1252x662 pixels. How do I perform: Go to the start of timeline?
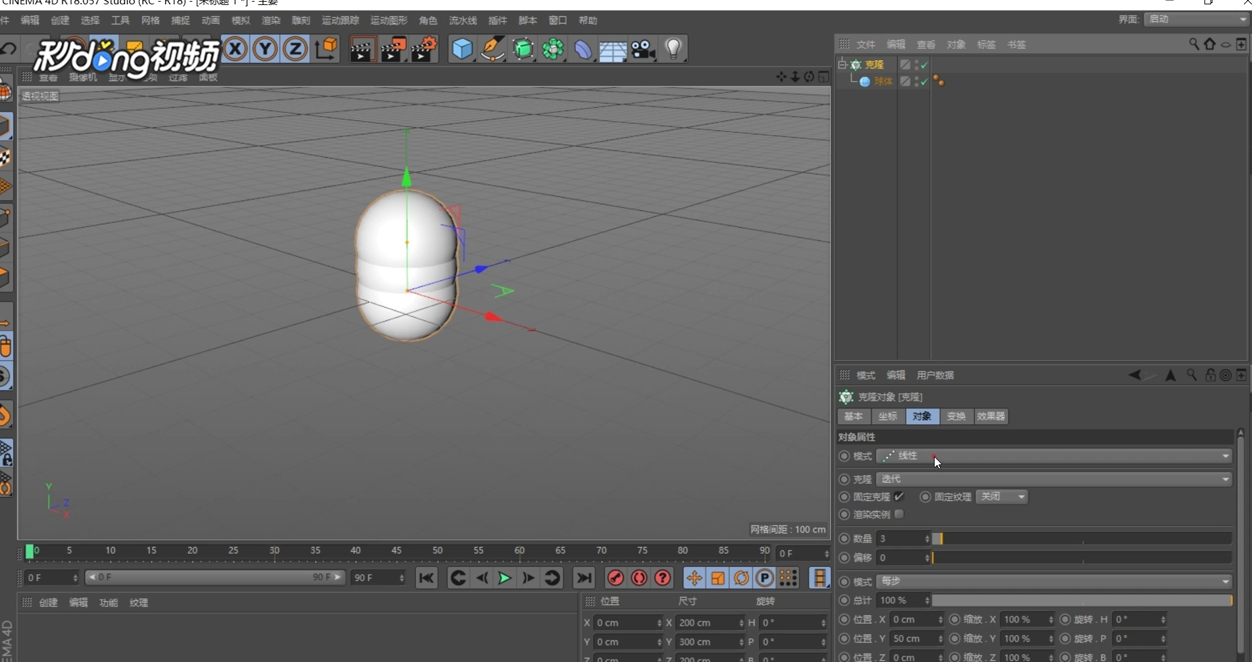pos(426,578)
